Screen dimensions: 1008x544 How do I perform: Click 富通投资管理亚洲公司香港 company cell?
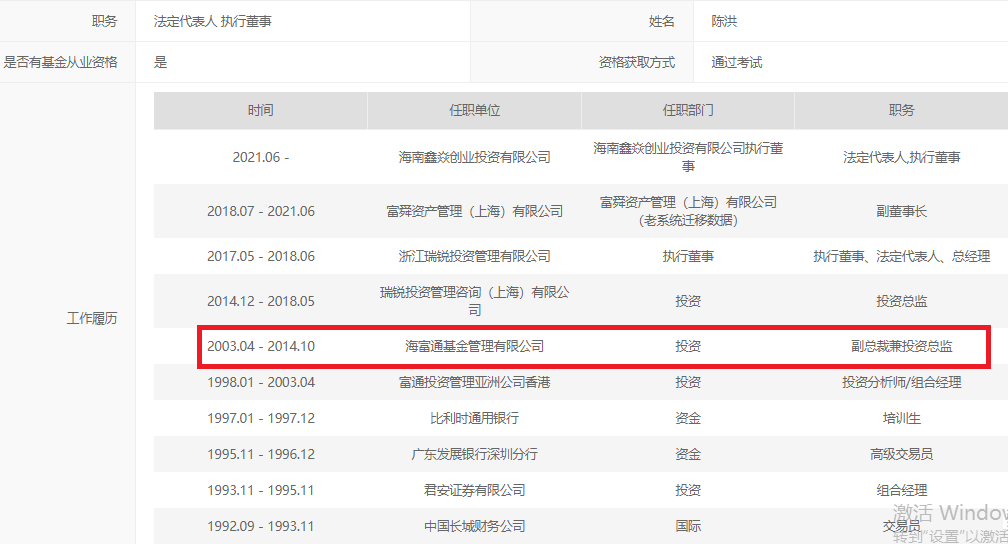[x=474, y=382]
